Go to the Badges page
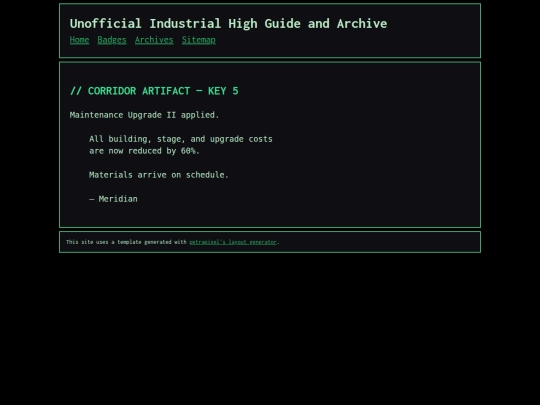The height and width of the screenshot is (405, 540). [x=112, y=40]
